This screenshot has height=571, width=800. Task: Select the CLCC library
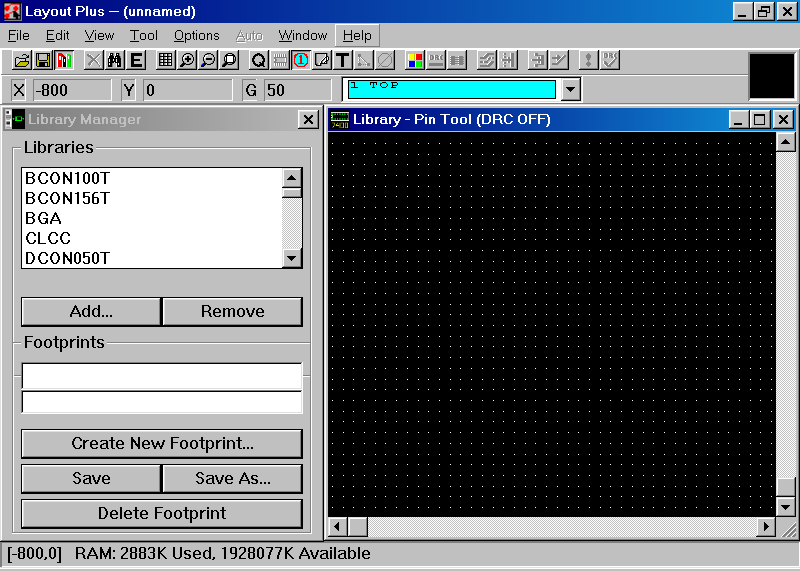click(152, 238)
